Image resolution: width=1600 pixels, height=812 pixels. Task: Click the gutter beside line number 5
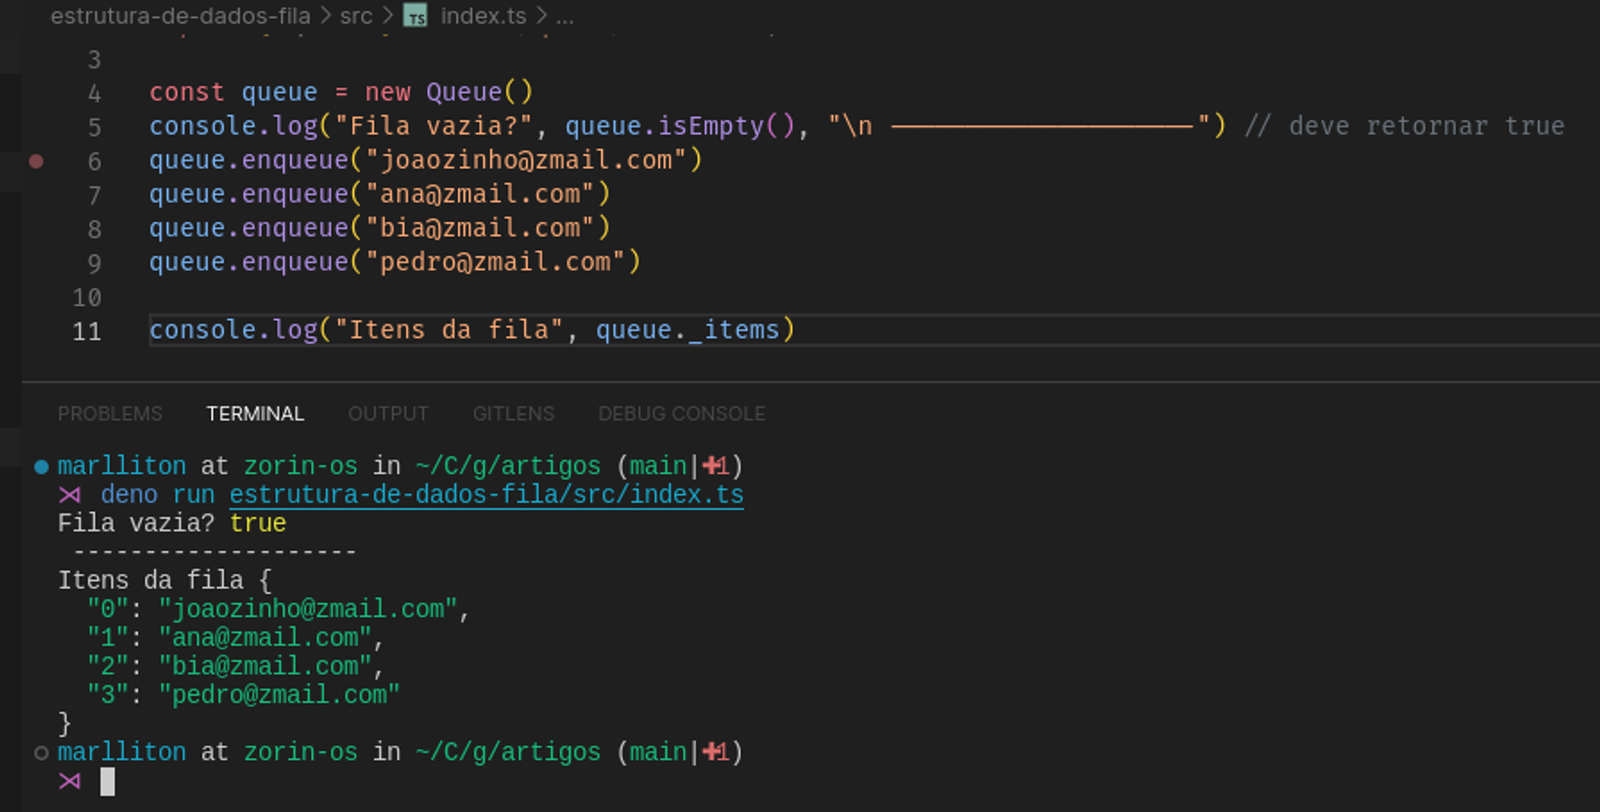click(x=36, y=127)
